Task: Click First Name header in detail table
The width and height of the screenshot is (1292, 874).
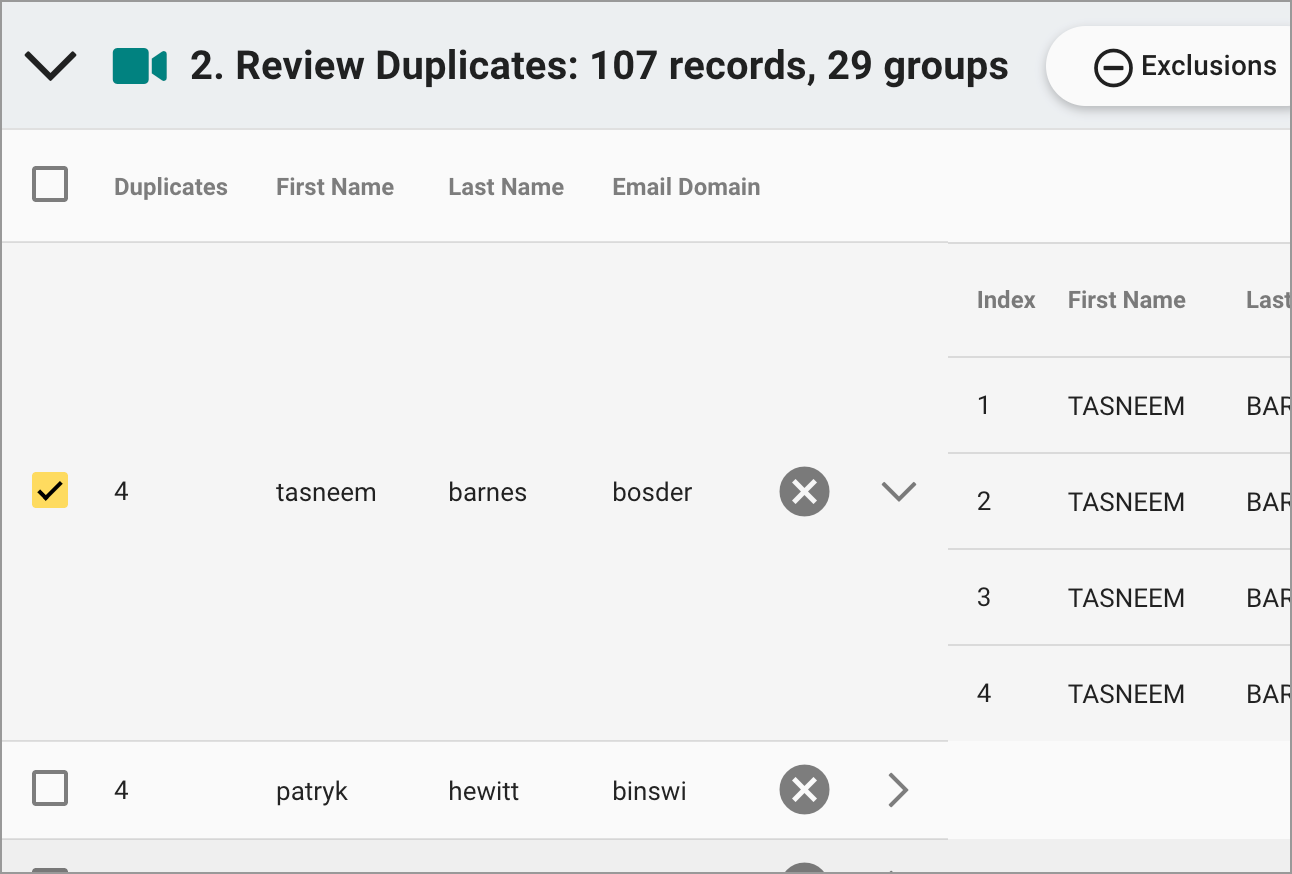Action: point(1126,300)
